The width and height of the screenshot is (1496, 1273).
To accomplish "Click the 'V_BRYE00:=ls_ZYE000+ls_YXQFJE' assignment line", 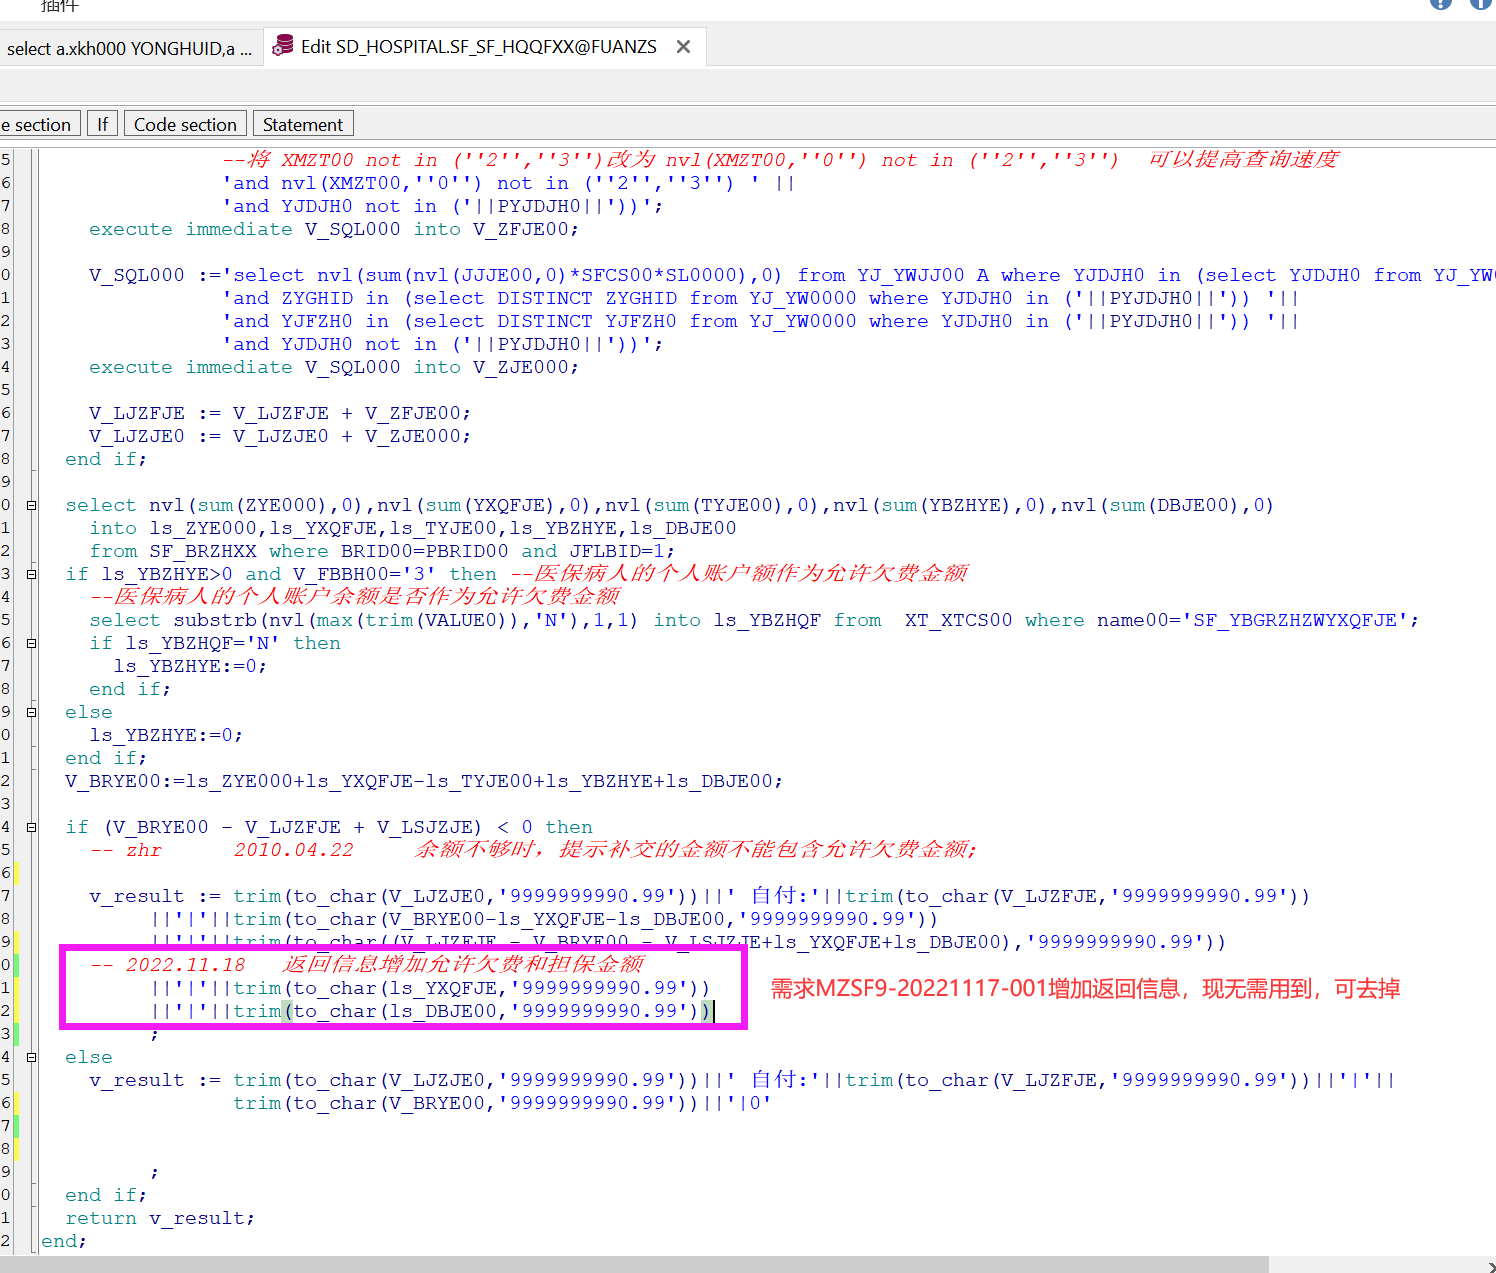I will [x=424, y=781].
